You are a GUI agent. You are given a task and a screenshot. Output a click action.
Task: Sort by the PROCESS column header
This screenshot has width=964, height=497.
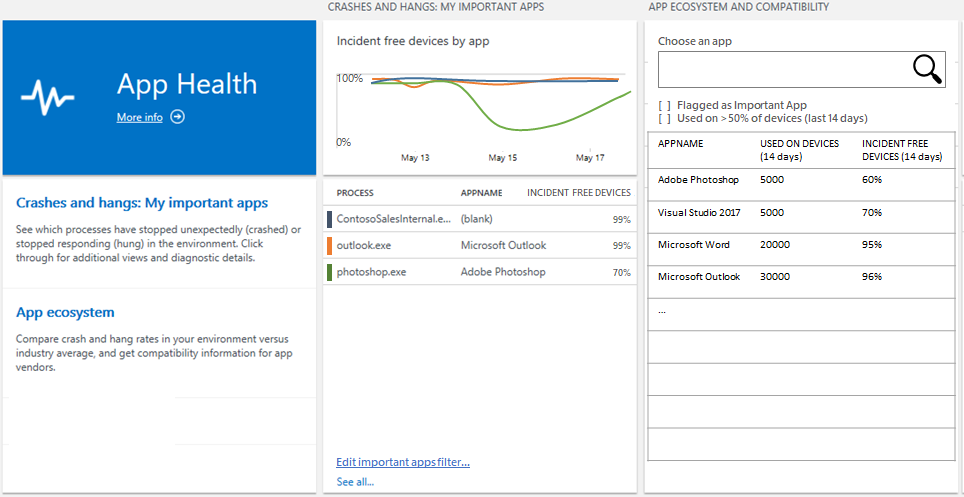point(355,193)
